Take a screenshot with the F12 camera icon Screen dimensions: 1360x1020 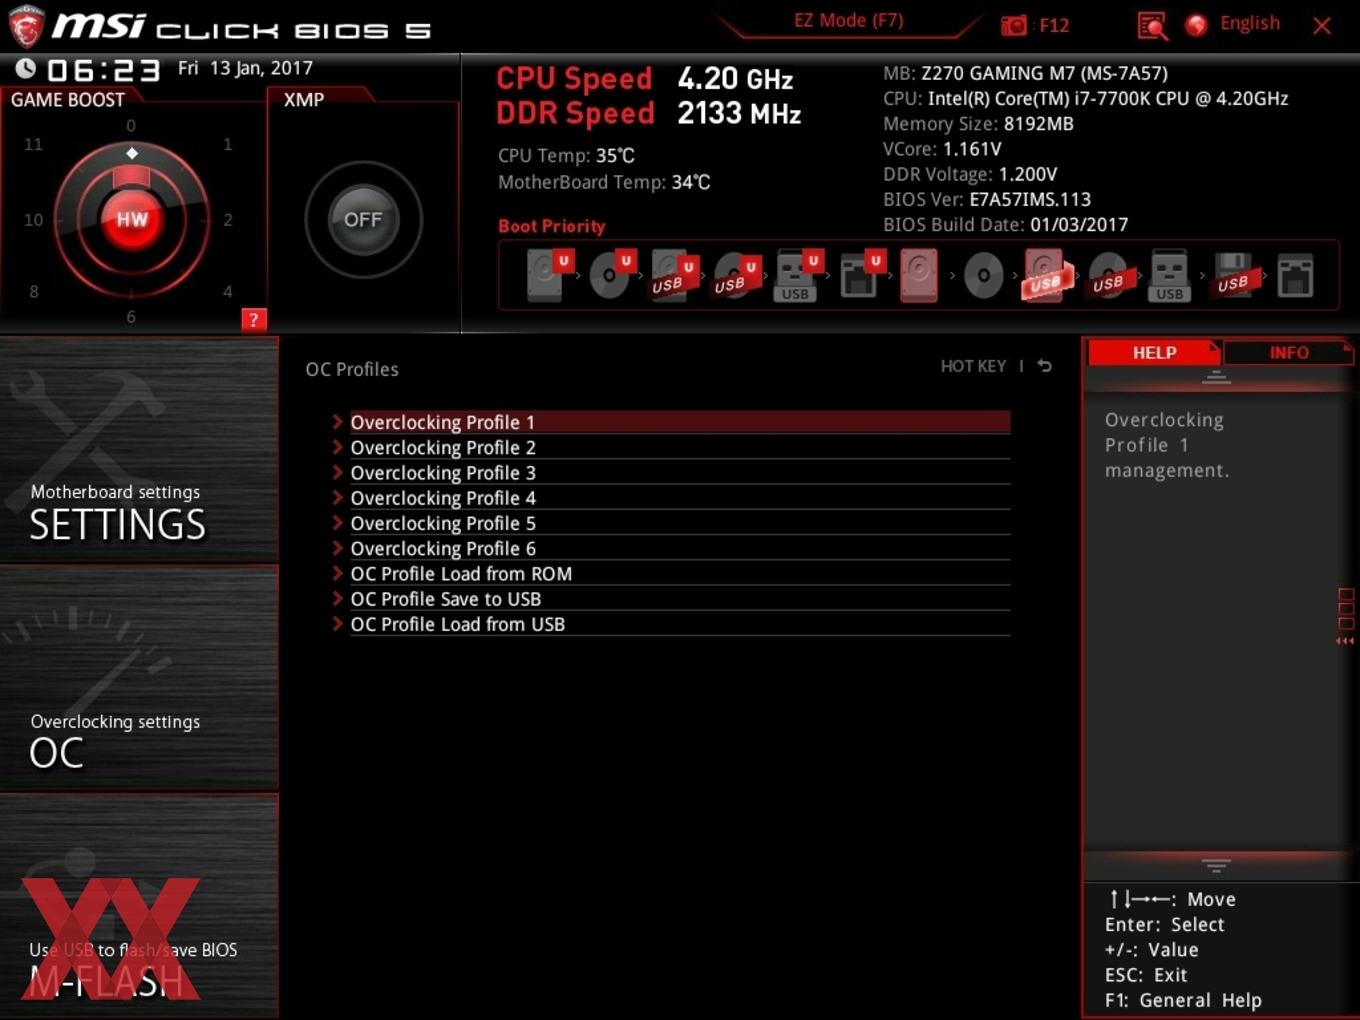pyautogui.click(x=1013, y=25)
